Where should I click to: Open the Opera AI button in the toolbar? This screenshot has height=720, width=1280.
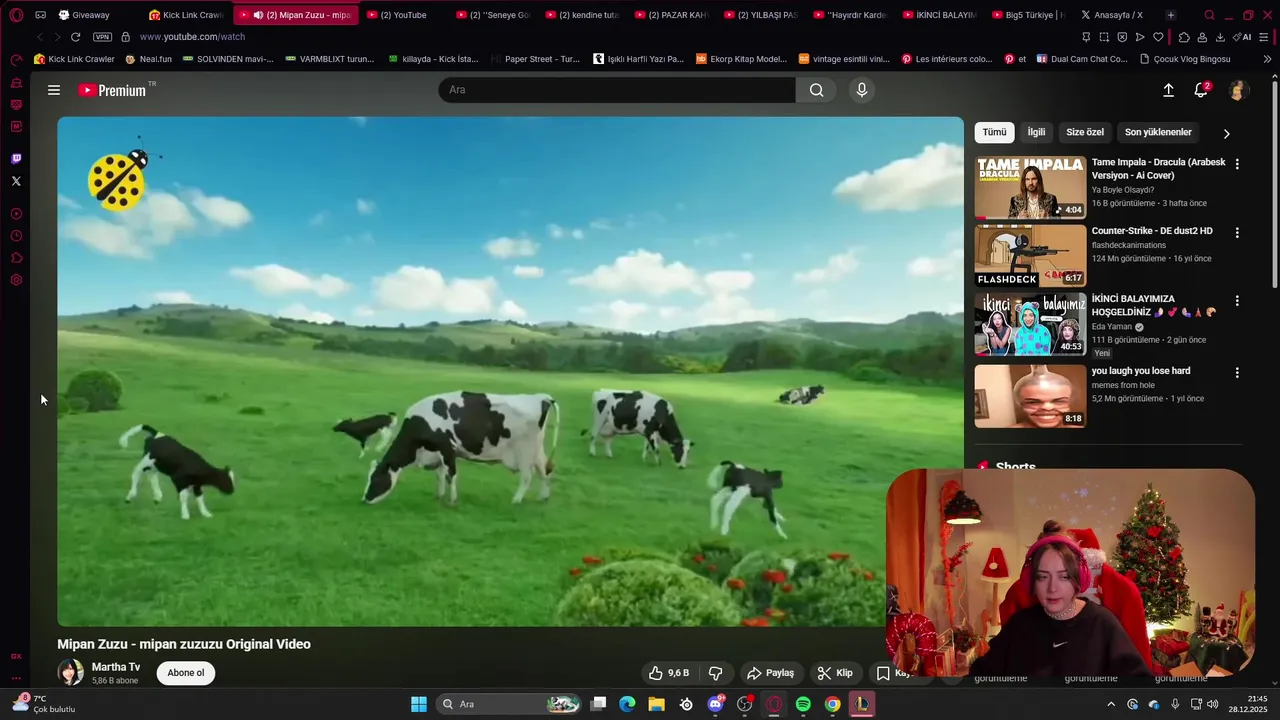(x=1243, y=37)
